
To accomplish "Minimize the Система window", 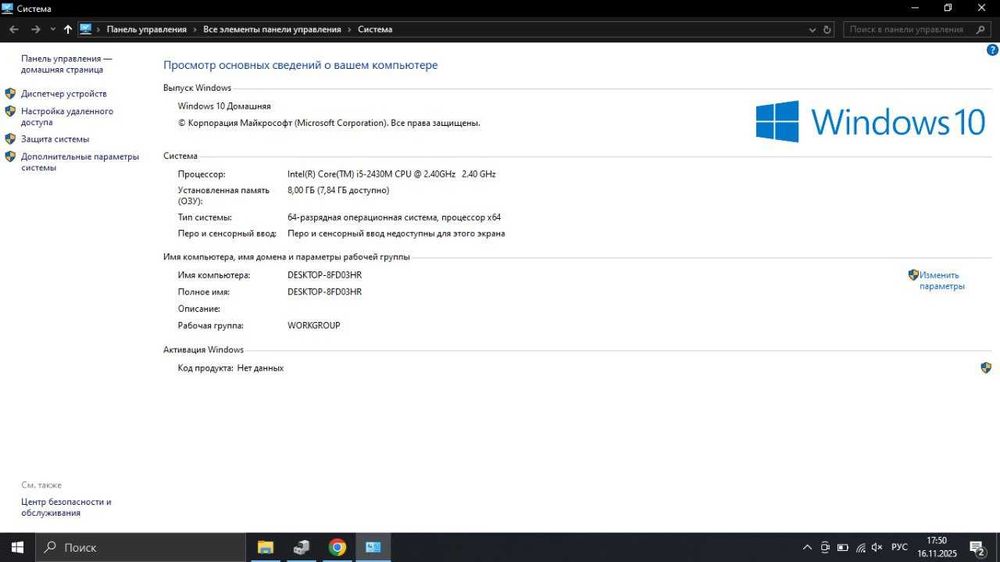I will point(915,8).
